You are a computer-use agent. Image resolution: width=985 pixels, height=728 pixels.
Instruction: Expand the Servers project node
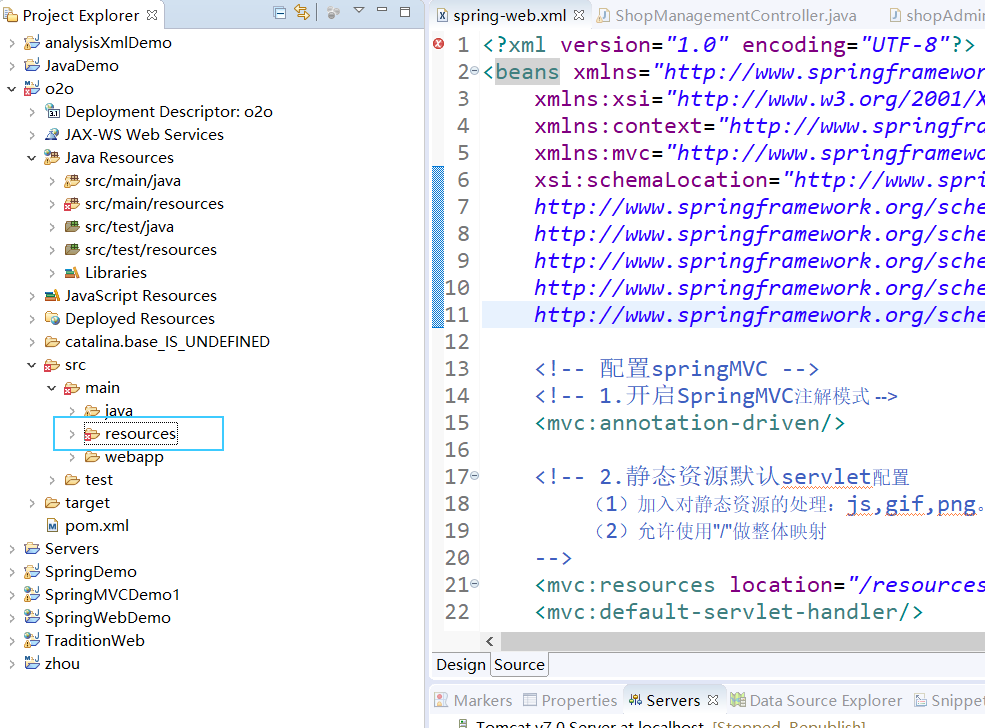[x=11, y=548]
